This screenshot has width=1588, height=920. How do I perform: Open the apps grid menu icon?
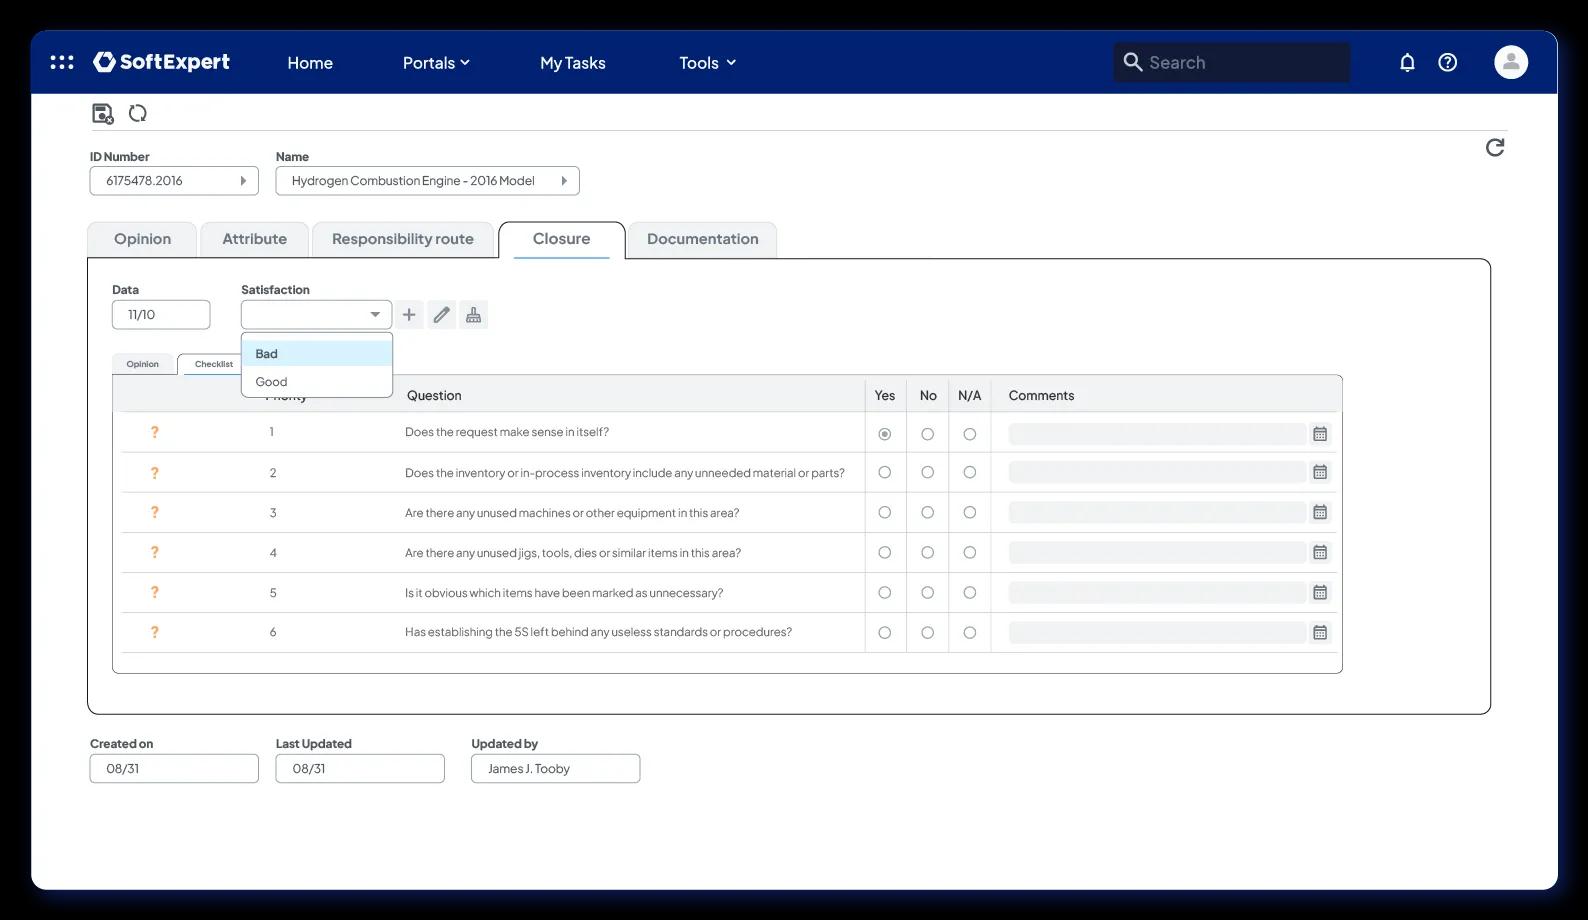[x=62, y=62]
